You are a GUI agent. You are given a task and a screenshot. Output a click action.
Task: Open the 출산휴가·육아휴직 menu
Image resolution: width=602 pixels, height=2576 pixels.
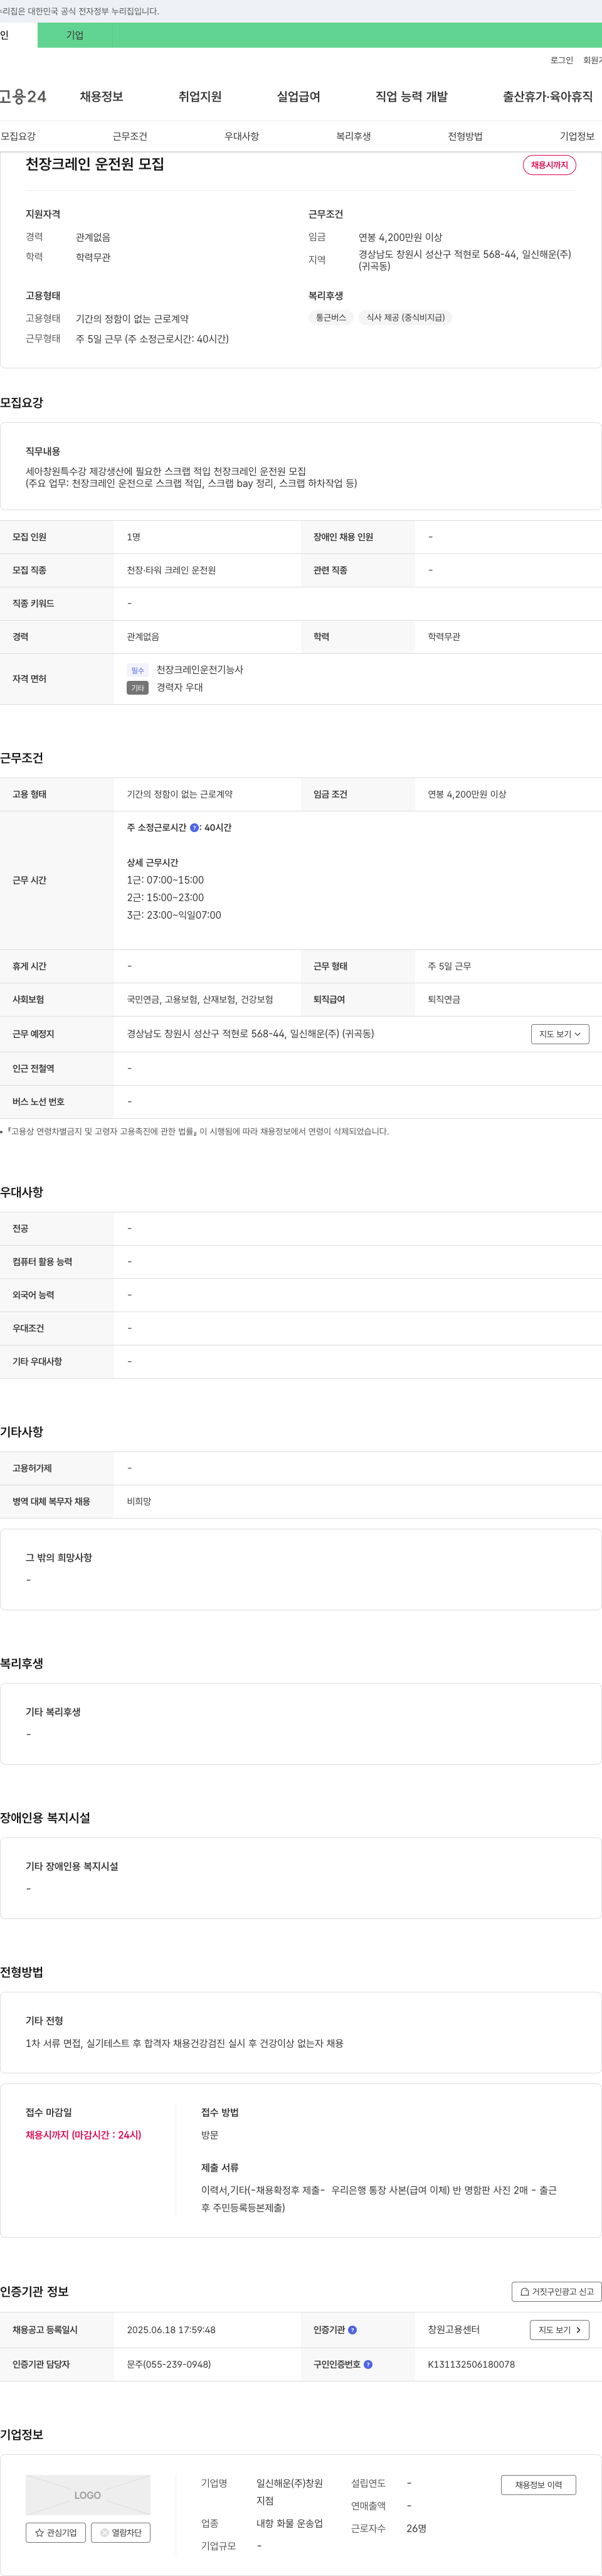tap(547, 96)
